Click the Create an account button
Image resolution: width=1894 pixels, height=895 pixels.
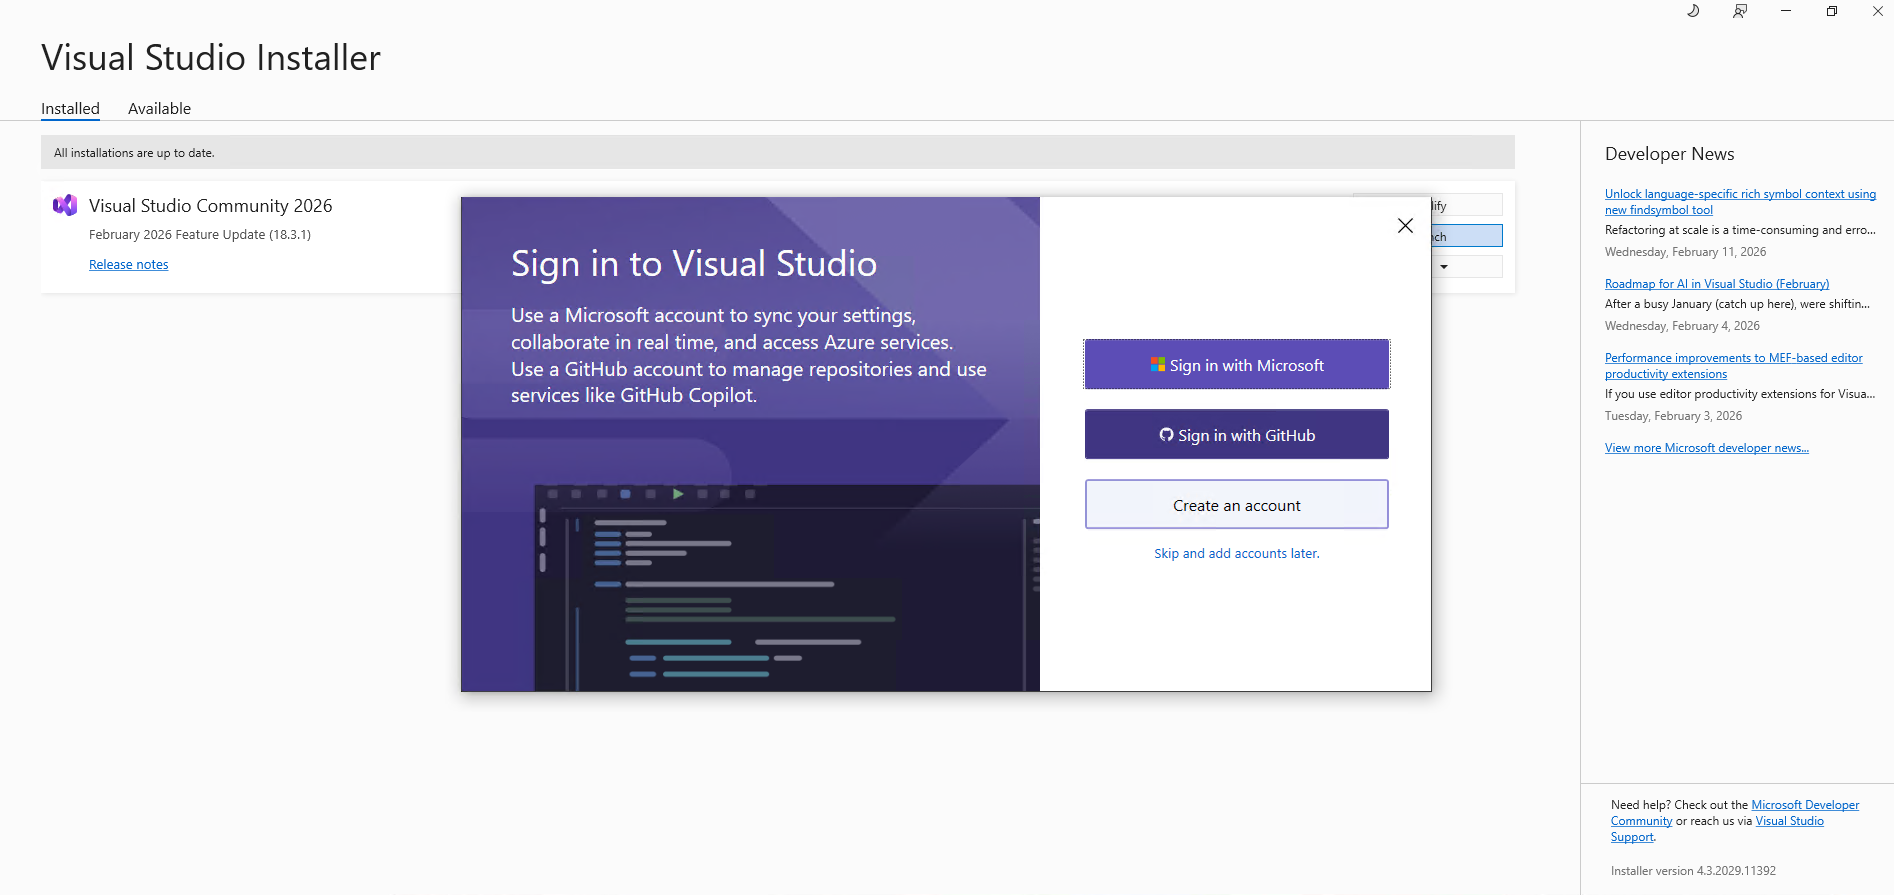pos(1237,505)
